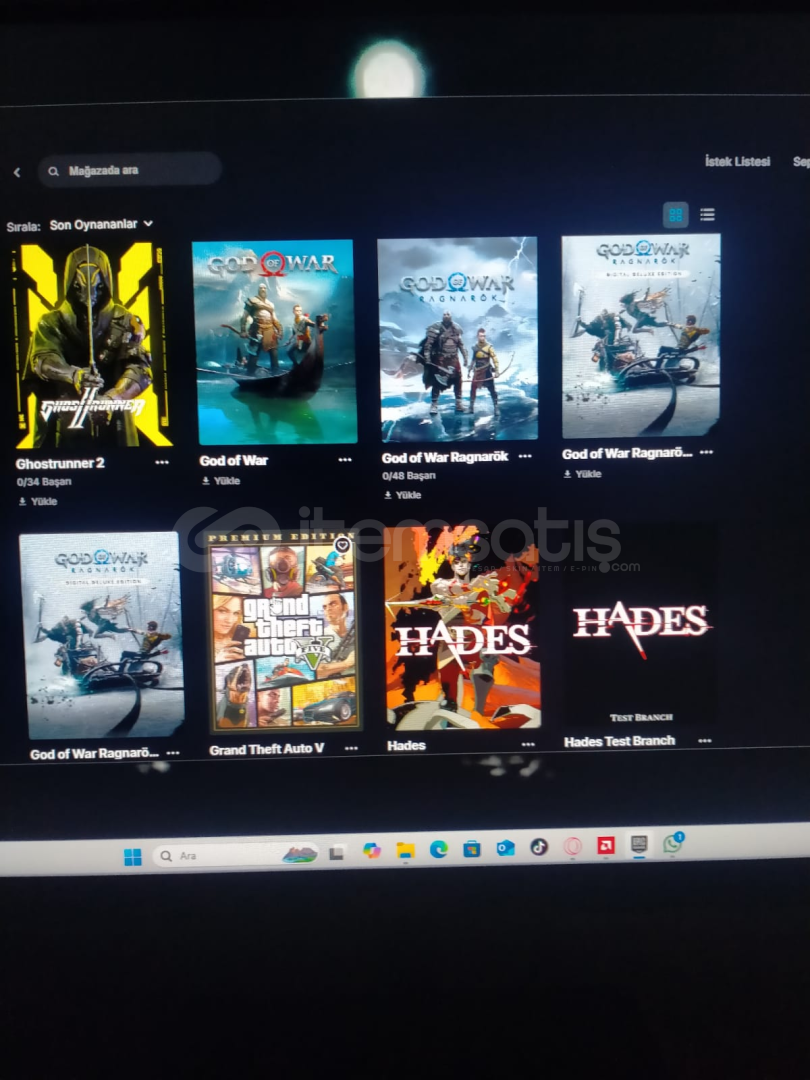
Task: Switch library to list view
Action: click(707, 215)
